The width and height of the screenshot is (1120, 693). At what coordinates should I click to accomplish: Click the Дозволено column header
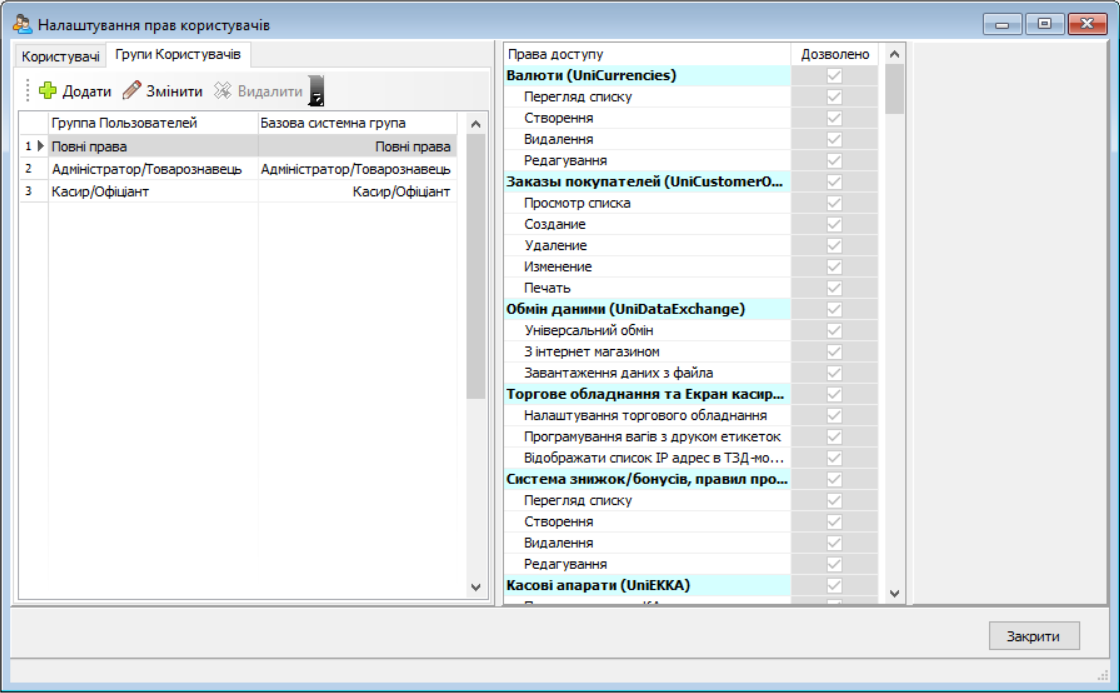(x=835, y=54)
